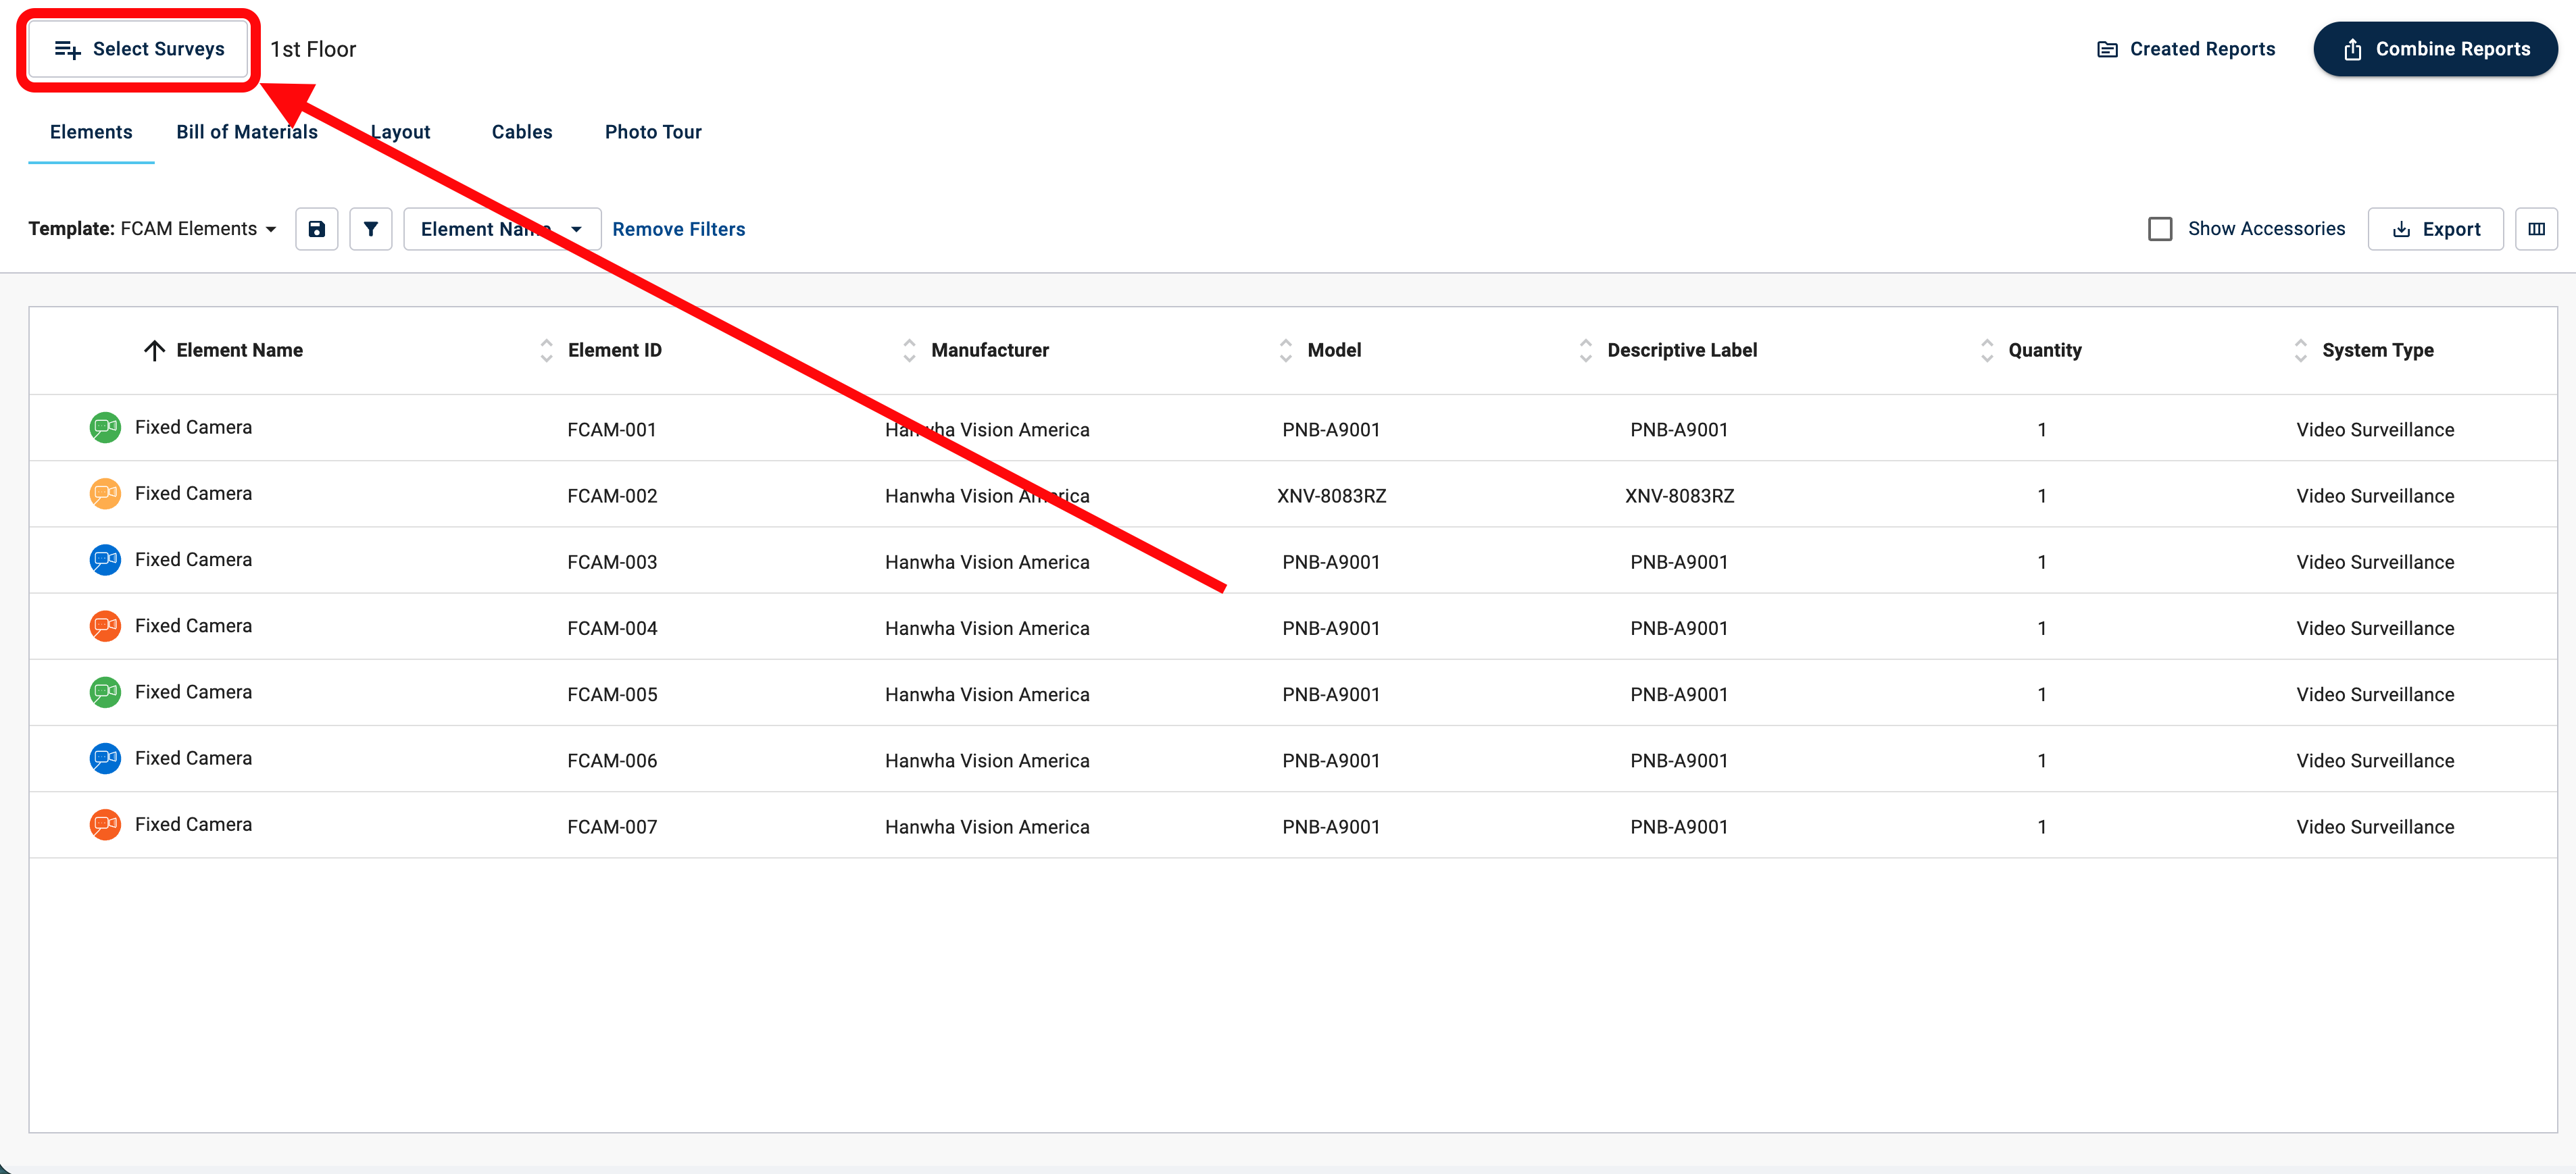The height and width of the screenshot is (1174, 2576).
Task: Click blue camera icon for FCAM-003
Action: [105, 560]
